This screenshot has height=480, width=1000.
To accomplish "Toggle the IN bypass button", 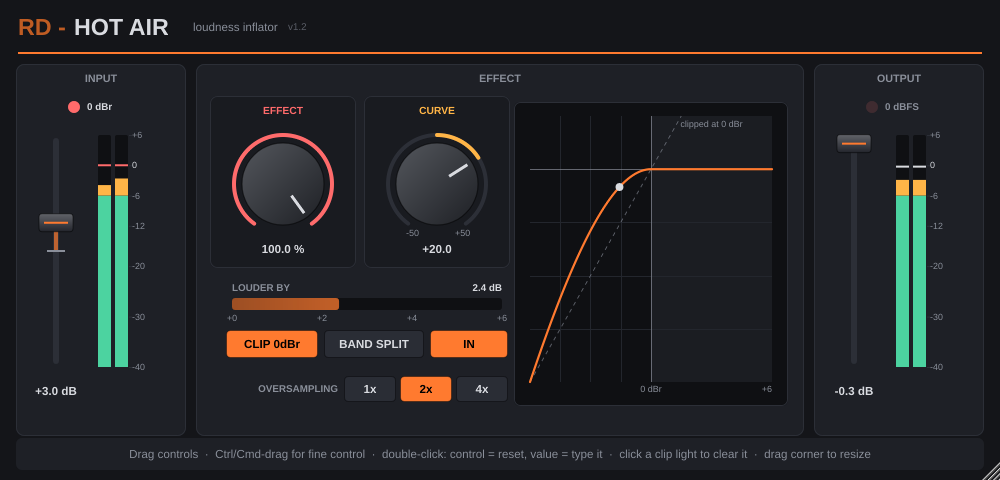I will coord(469,344).
